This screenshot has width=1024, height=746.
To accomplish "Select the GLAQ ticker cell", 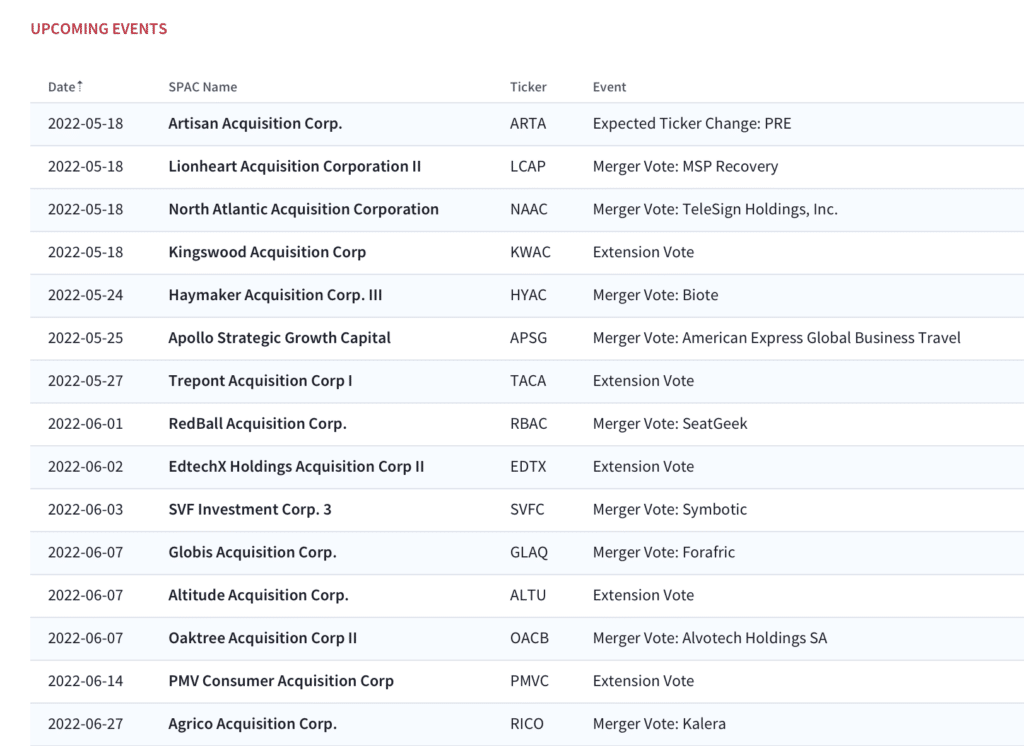I will (529, 553).
